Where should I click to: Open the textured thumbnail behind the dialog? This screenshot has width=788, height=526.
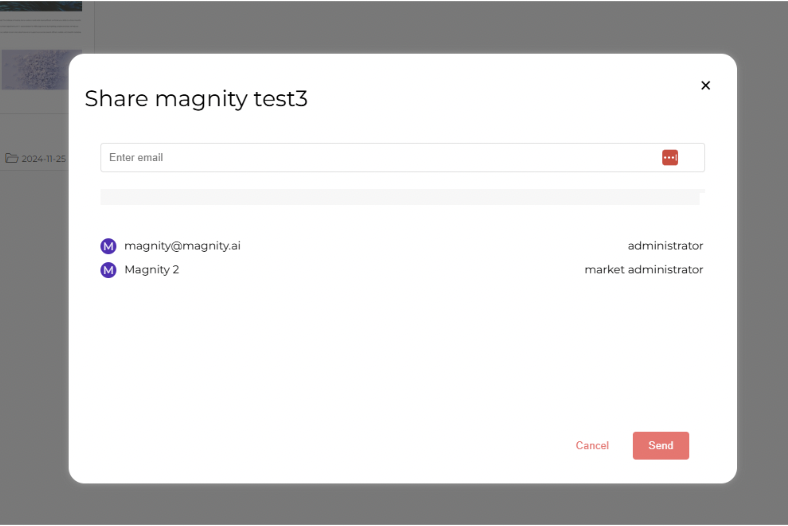click(x=34, y=70)
